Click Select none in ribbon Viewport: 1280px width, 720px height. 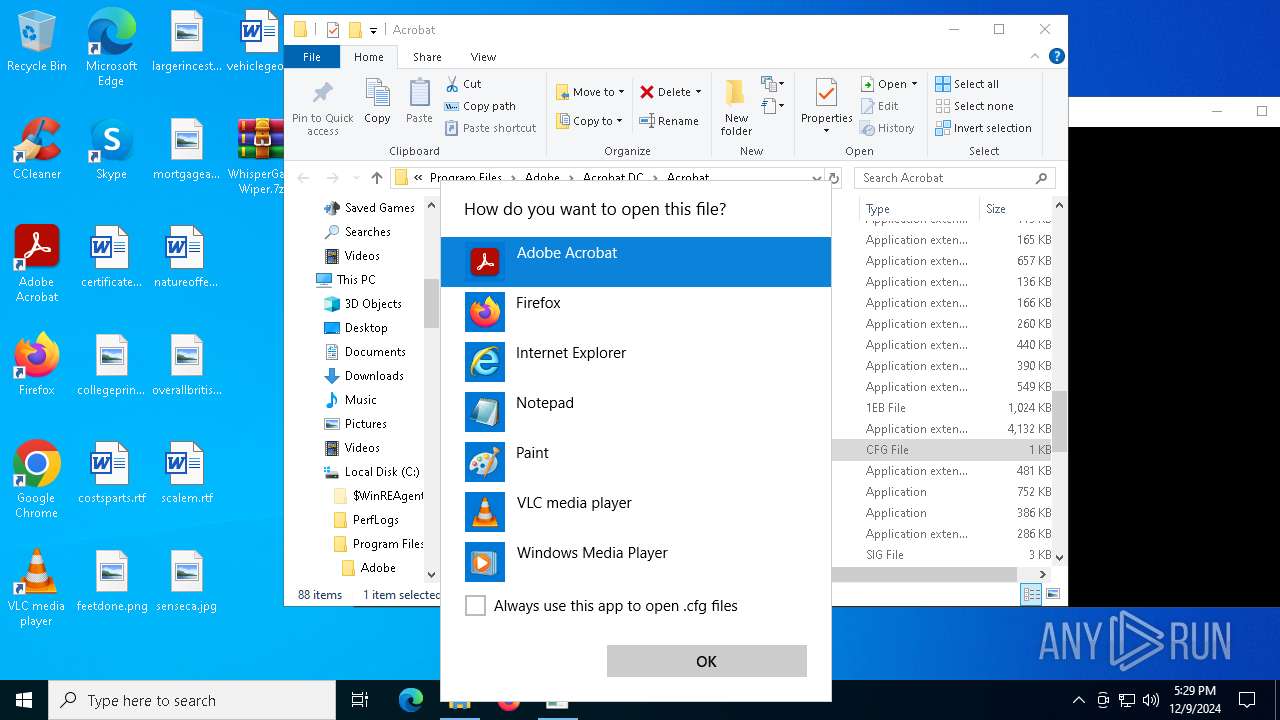[974, 106]
